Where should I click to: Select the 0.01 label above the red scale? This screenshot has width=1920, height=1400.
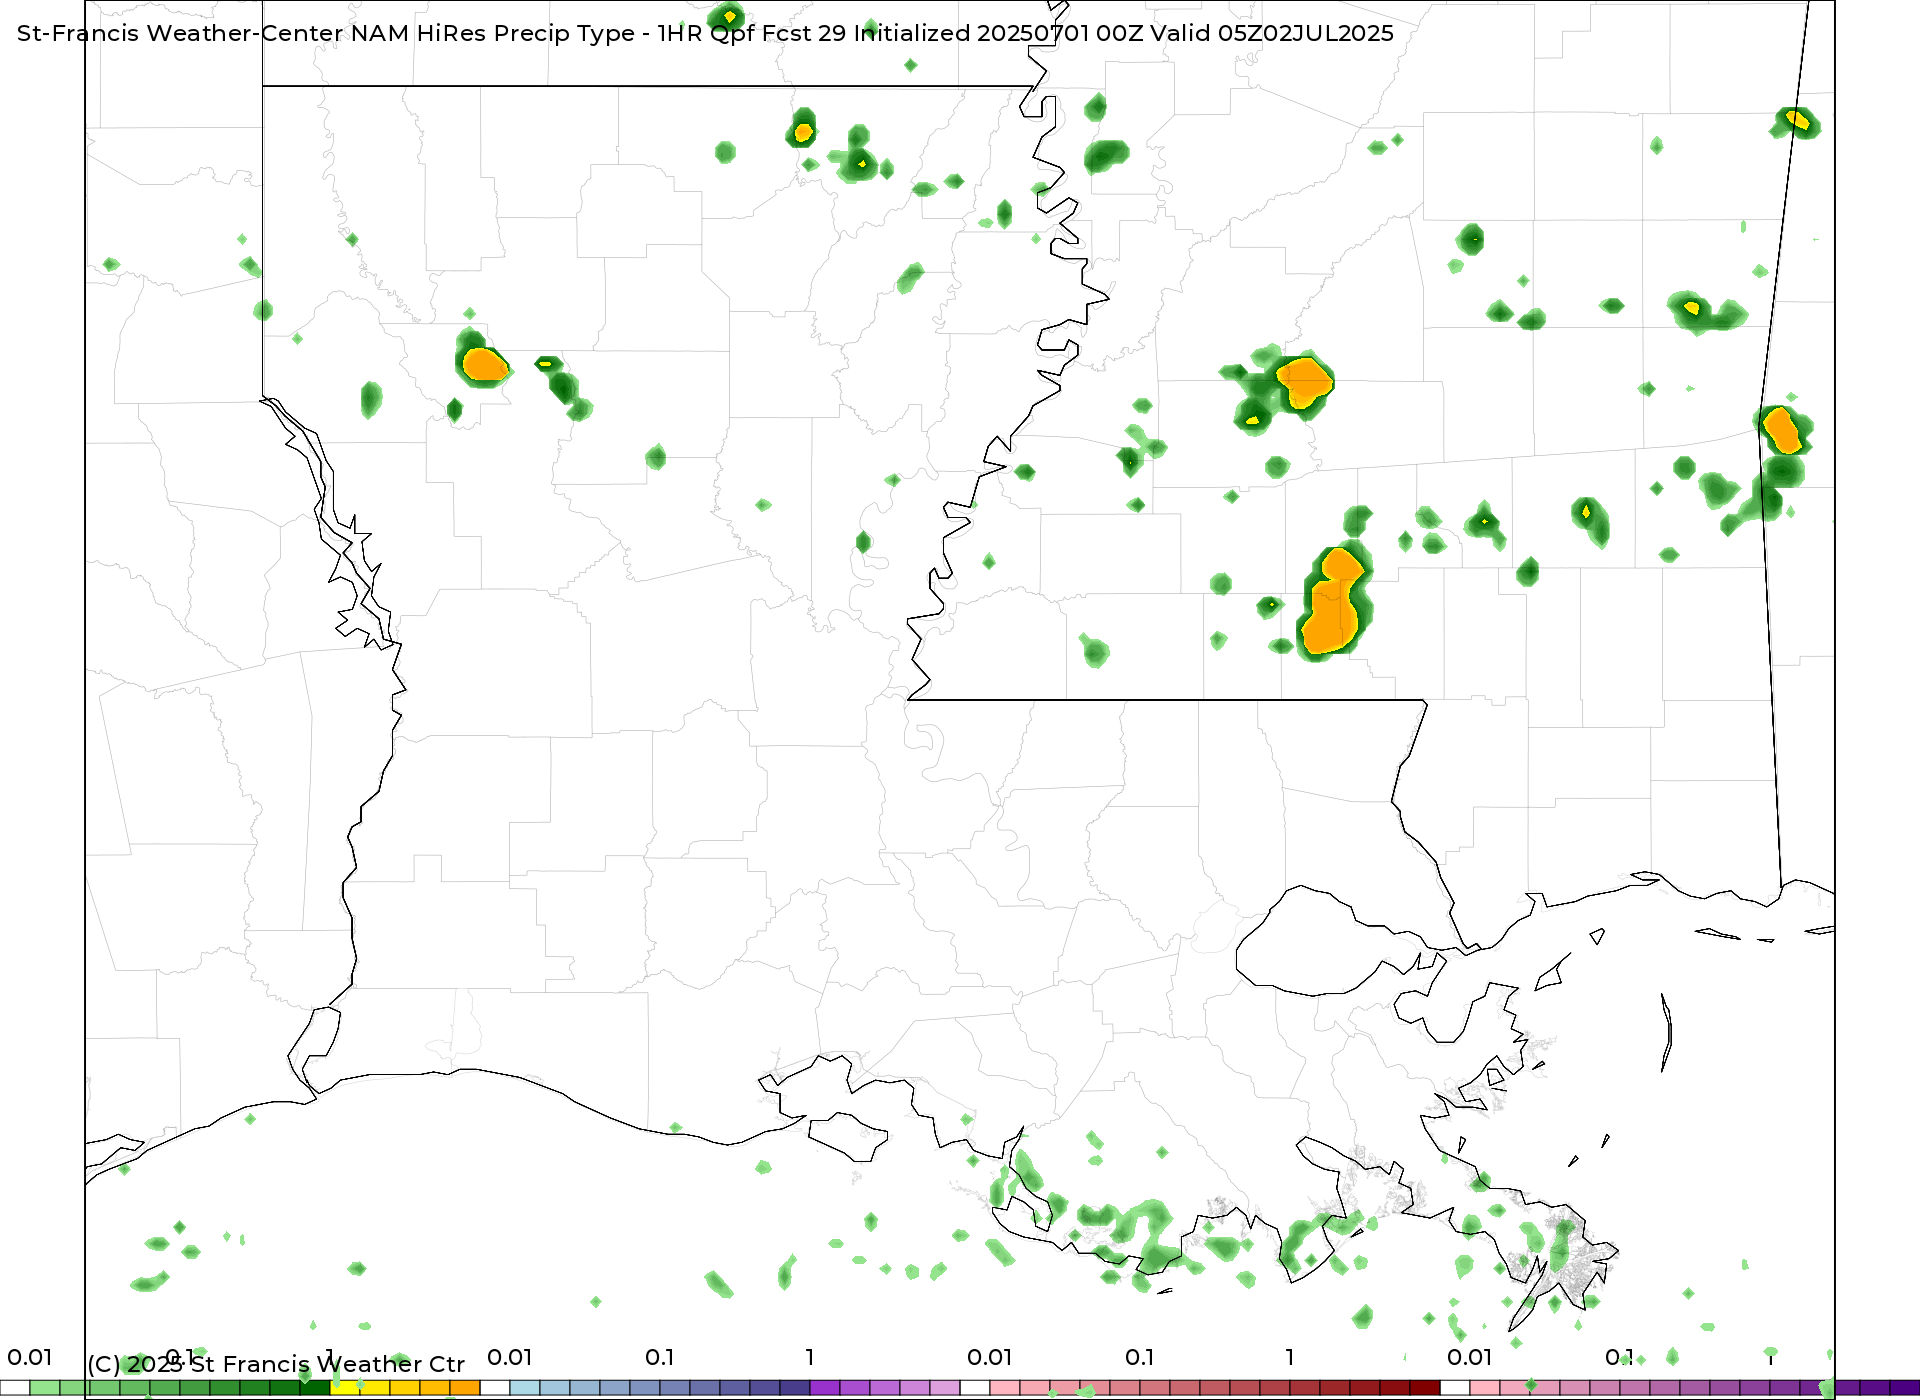(990, 1357)
